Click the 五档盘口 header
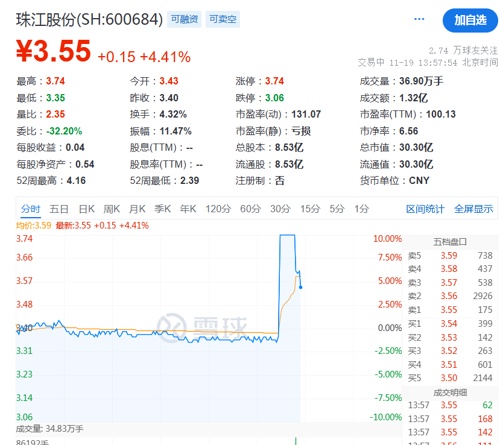 tap(450, 242)
